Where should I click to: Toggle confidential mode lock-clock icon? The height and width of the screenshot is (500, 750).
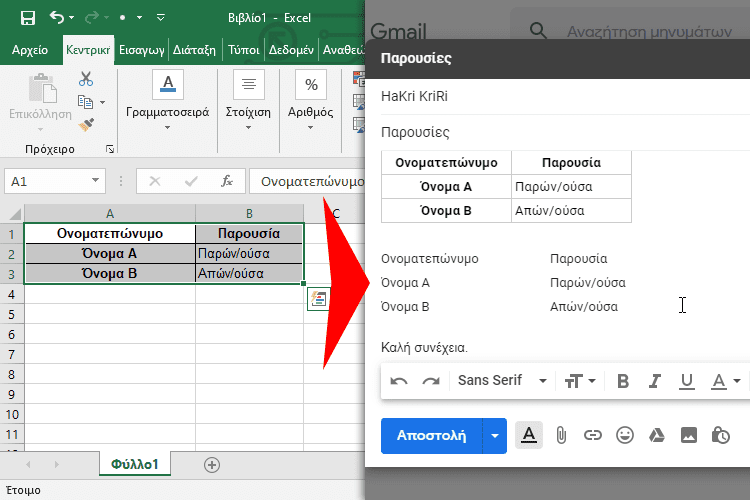(720, 435)
